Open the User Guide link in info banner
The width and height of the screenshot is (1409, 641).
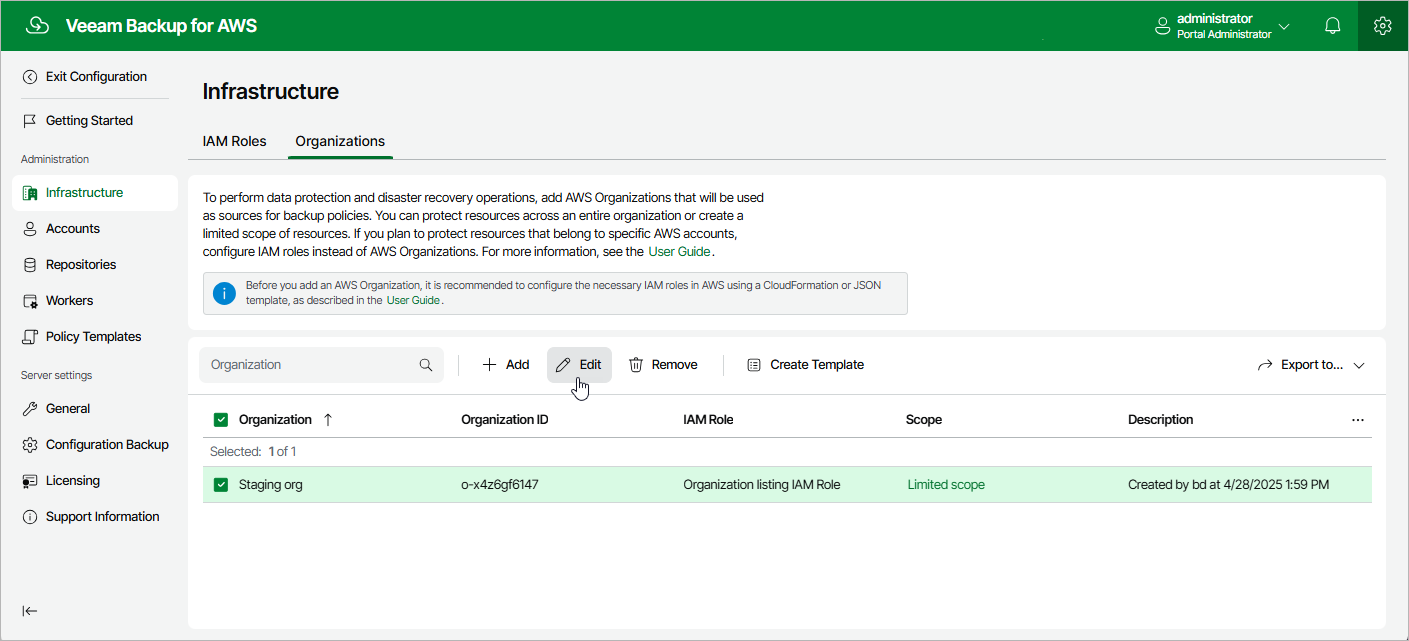[x=413, y=300]
